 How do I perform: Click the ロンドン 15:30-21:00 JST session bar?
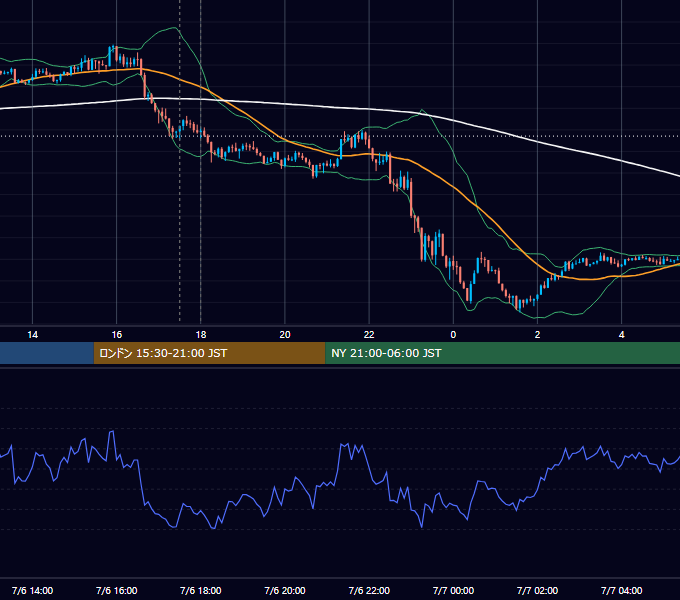(209, 353)
